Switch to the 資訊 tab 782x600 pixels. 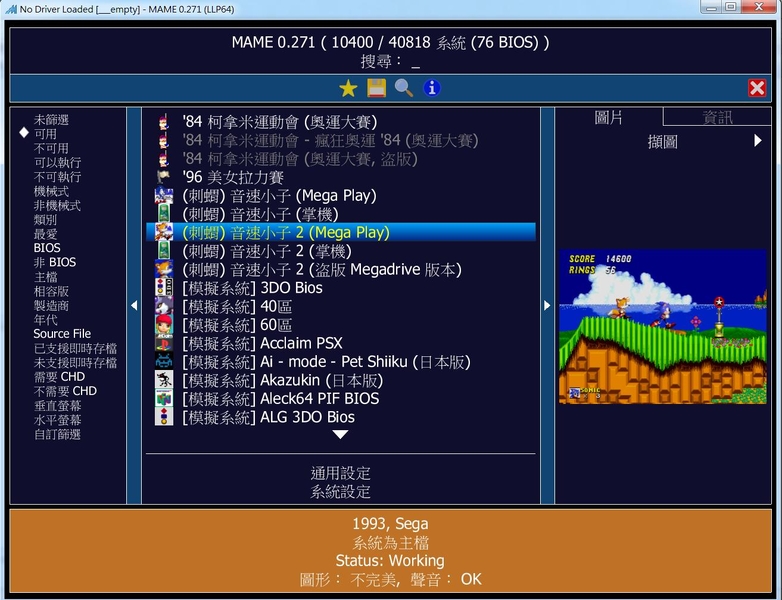coord(717,118)
